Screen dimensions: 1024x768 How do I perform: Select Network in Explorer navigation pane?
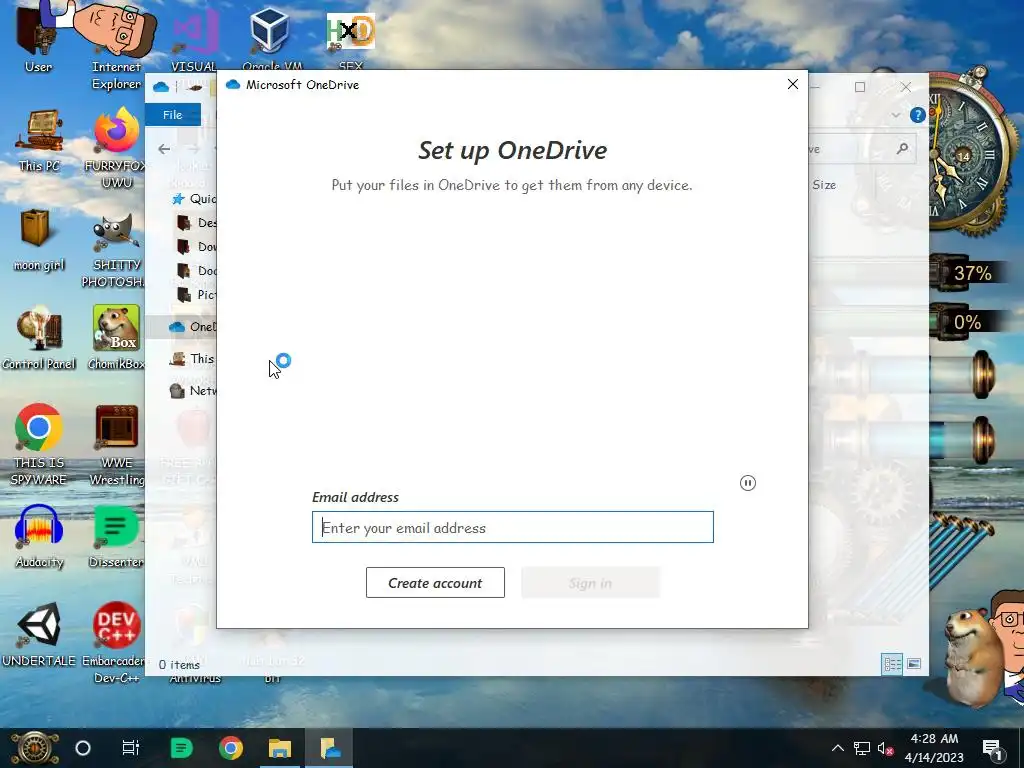(192, 391)
